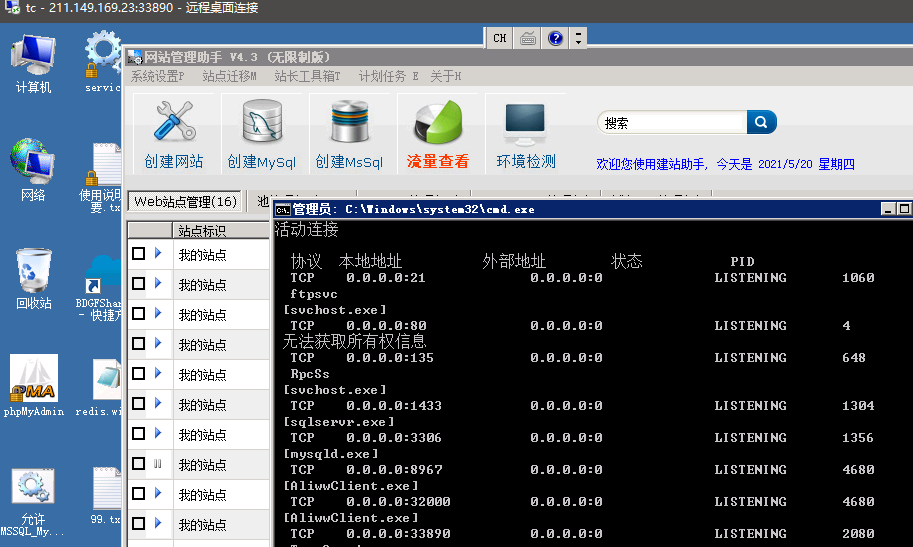The width and height of the screenshot is (913, 547).
Task: Select the 创建MsSql database icon
Action: [x=349, y=123]
